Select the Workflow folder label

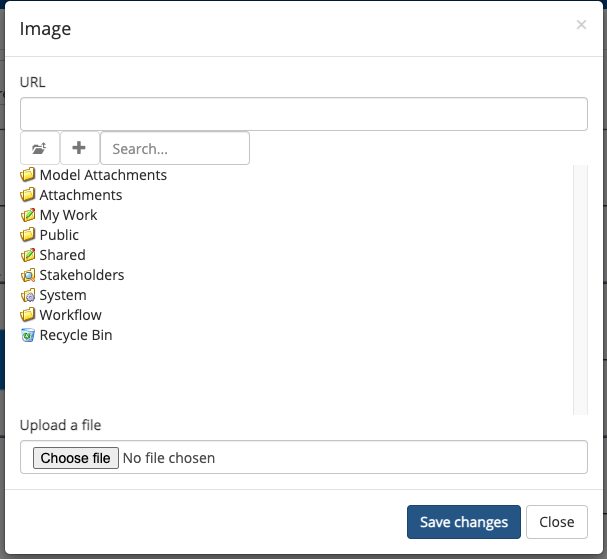coord(70,315)
